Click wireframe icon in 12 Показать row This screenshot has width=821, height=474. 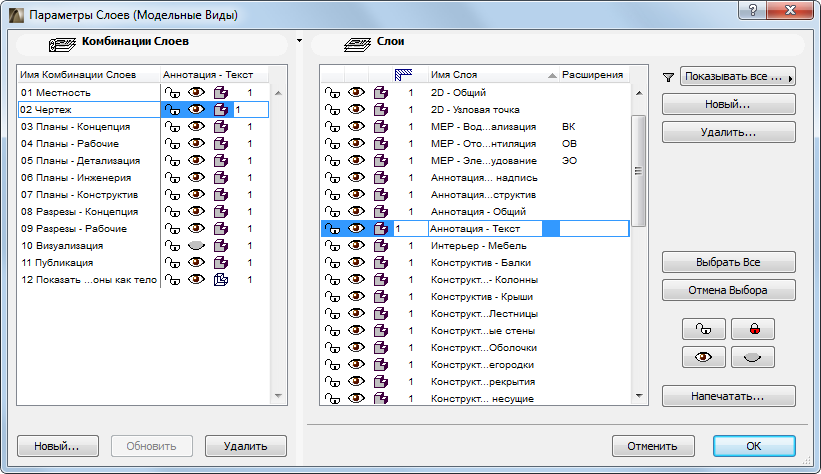pyautogui.click(x=221, y=280)
